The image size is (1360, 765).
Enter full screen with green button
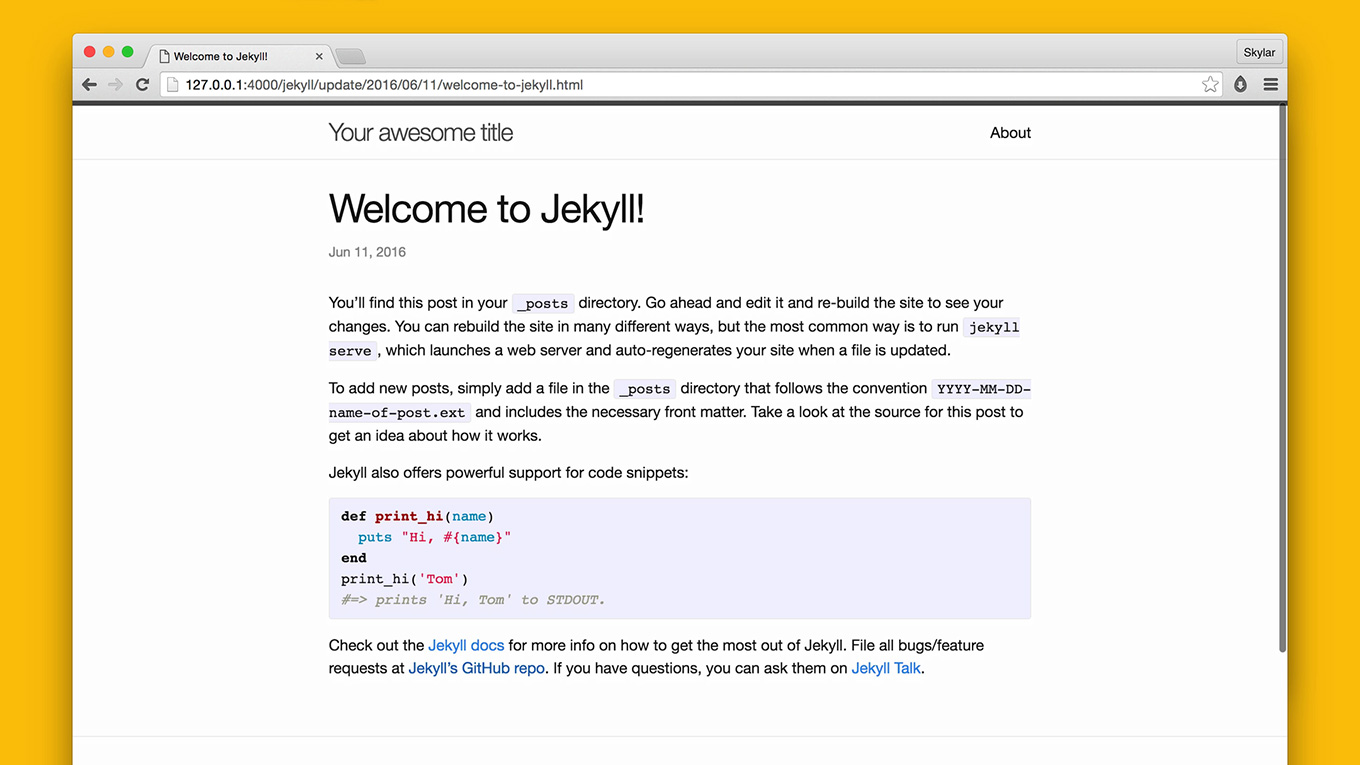click(127, 52)
